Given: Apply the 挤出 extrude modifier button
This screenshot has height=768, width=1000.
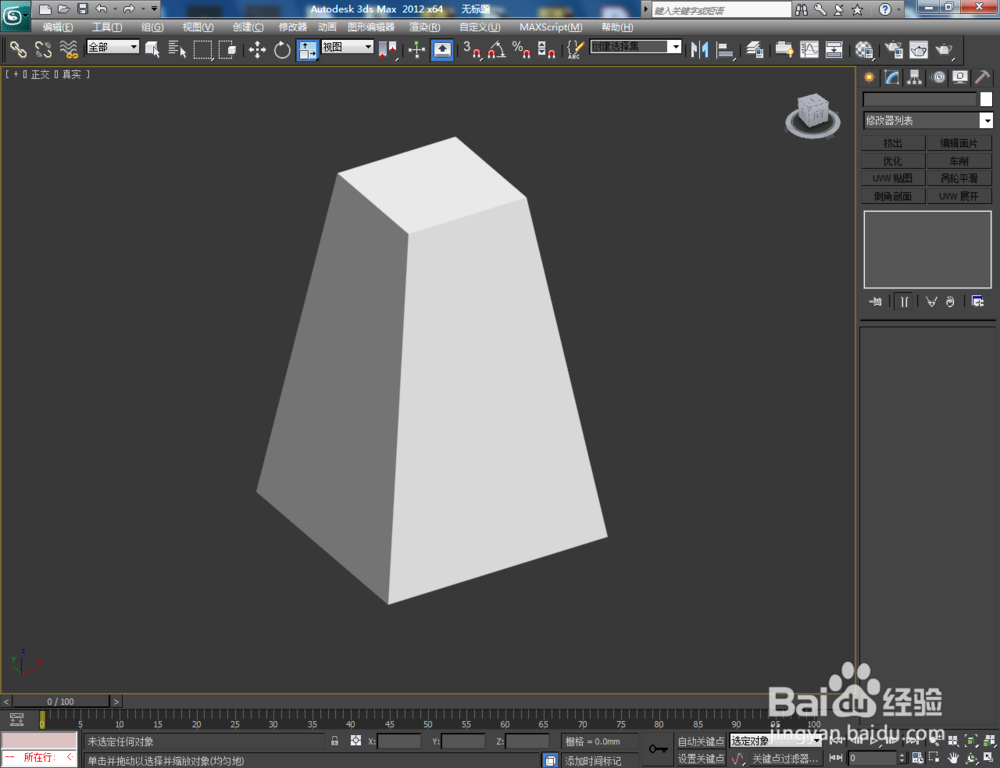Looking at the screenshot, I should pos(893,143).
